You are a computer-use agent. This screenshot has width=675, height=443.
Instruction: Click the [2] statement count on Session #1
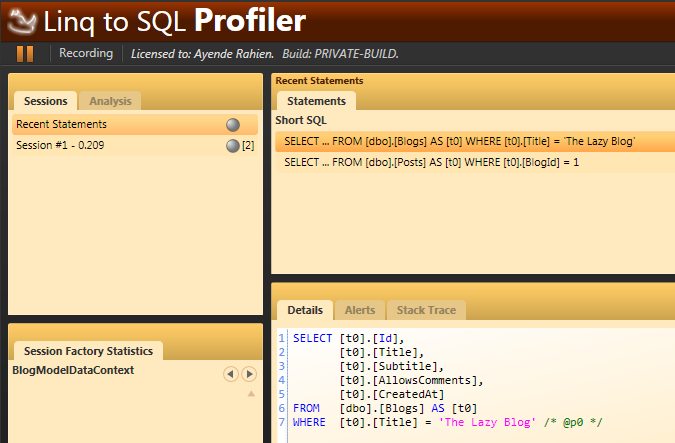[x=248, y=146]
